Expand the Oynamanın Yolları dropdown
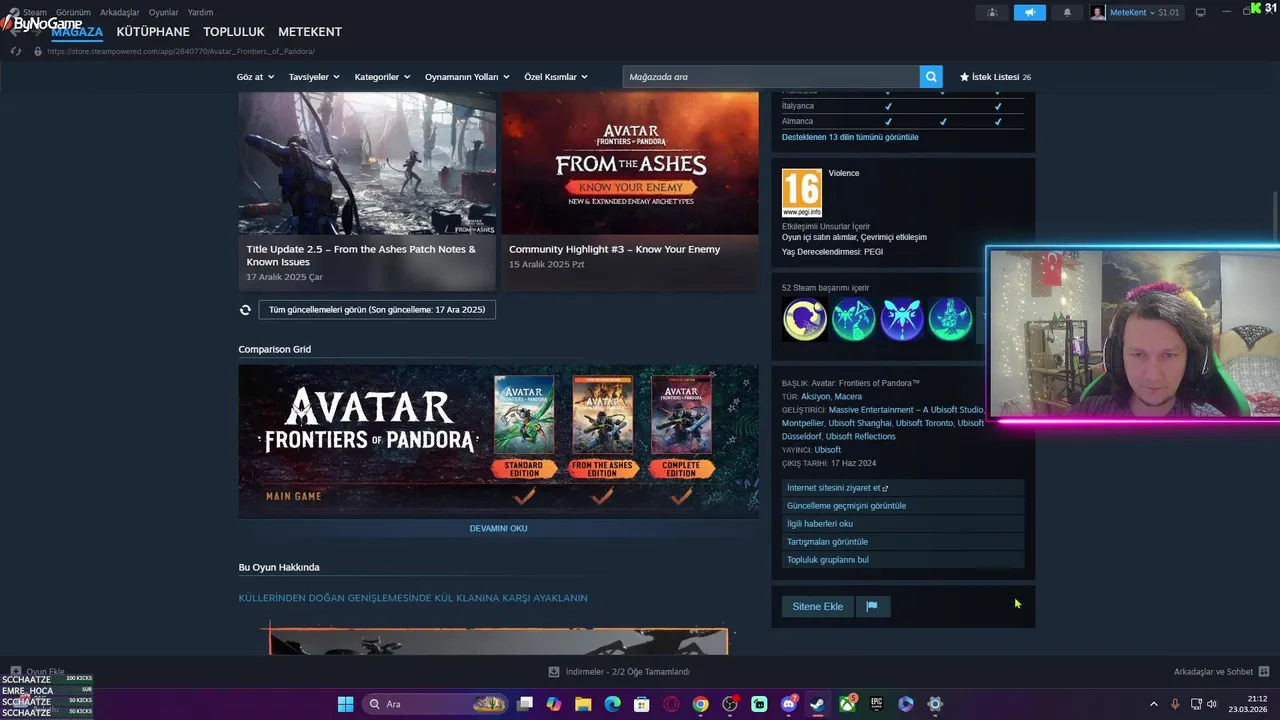This screenshot has width=1280, height=720. coord(467,77)
